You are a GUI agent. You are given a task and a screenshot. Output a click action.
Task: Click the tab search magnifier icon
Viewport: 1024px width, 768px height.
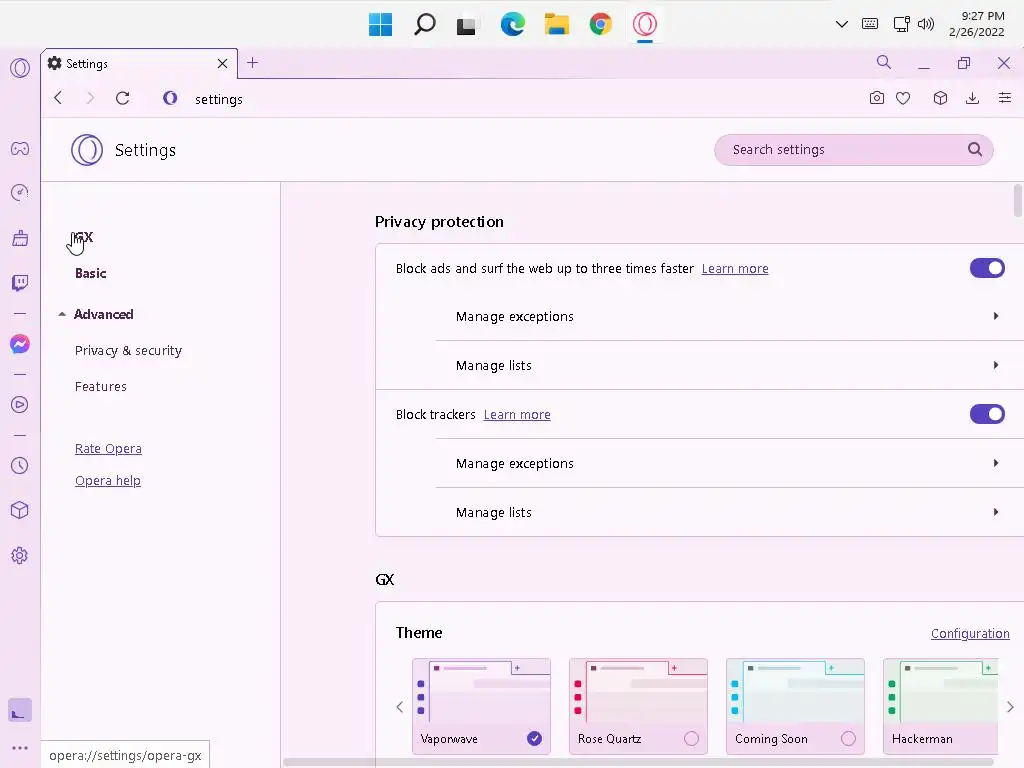click(x=884, y=62)
